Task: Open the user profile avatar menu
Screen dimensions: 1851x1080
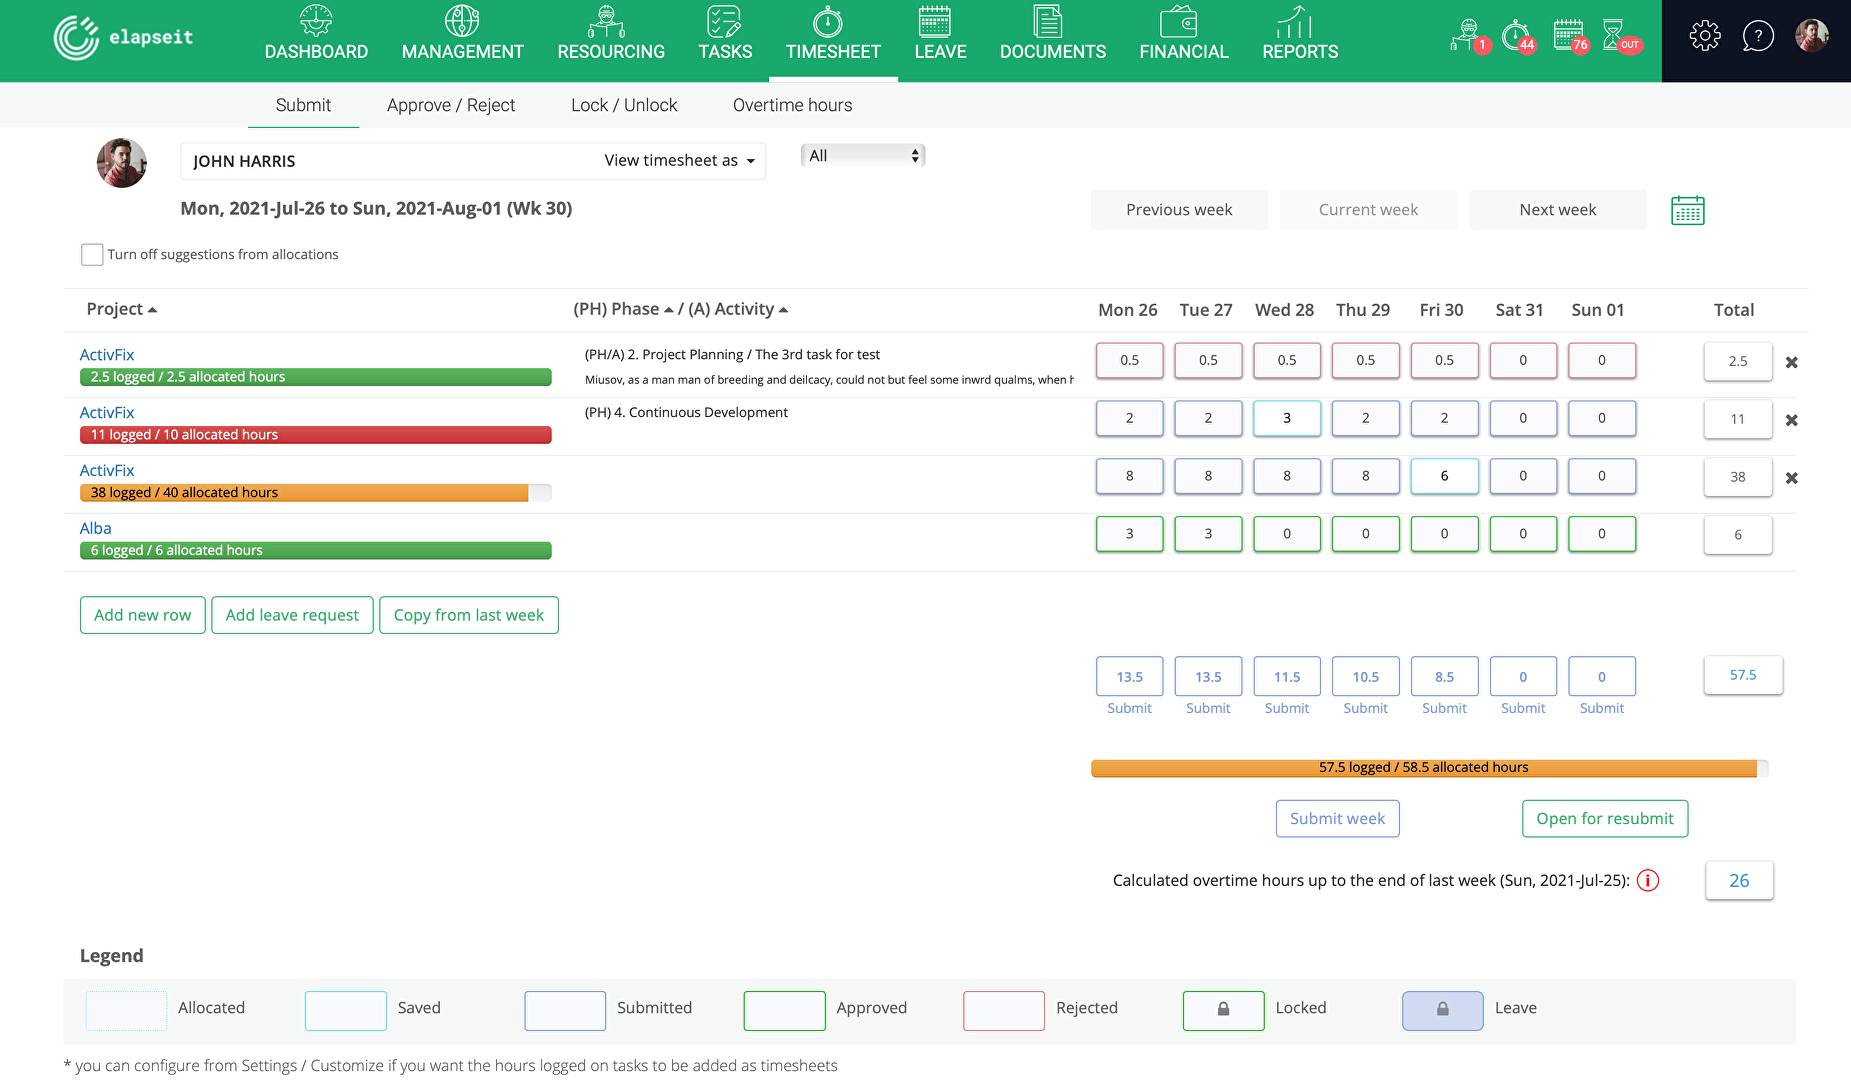Action: pos(1812,36)
